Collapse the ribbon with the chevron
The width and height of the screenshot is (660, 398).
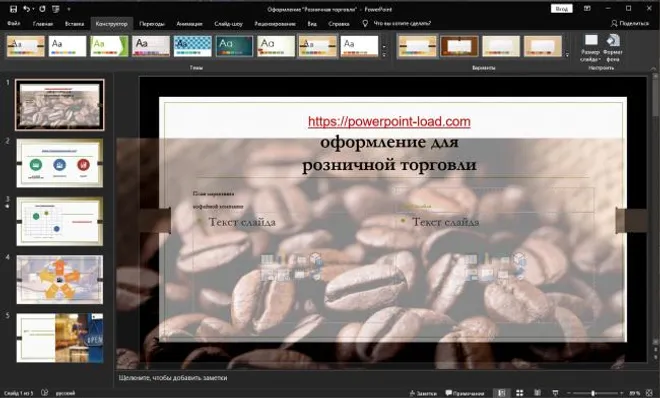[x=653, y=68]
